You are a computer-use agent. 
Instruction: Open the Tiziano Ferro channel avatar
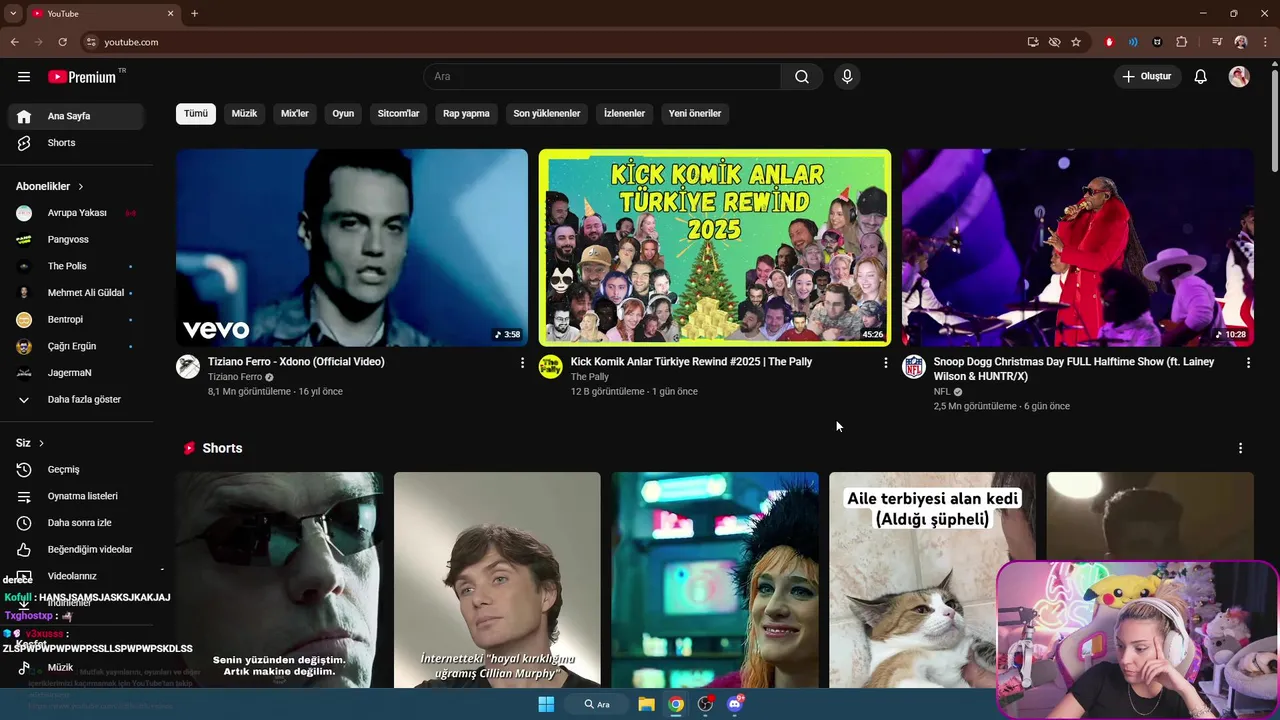coord(188,367)
